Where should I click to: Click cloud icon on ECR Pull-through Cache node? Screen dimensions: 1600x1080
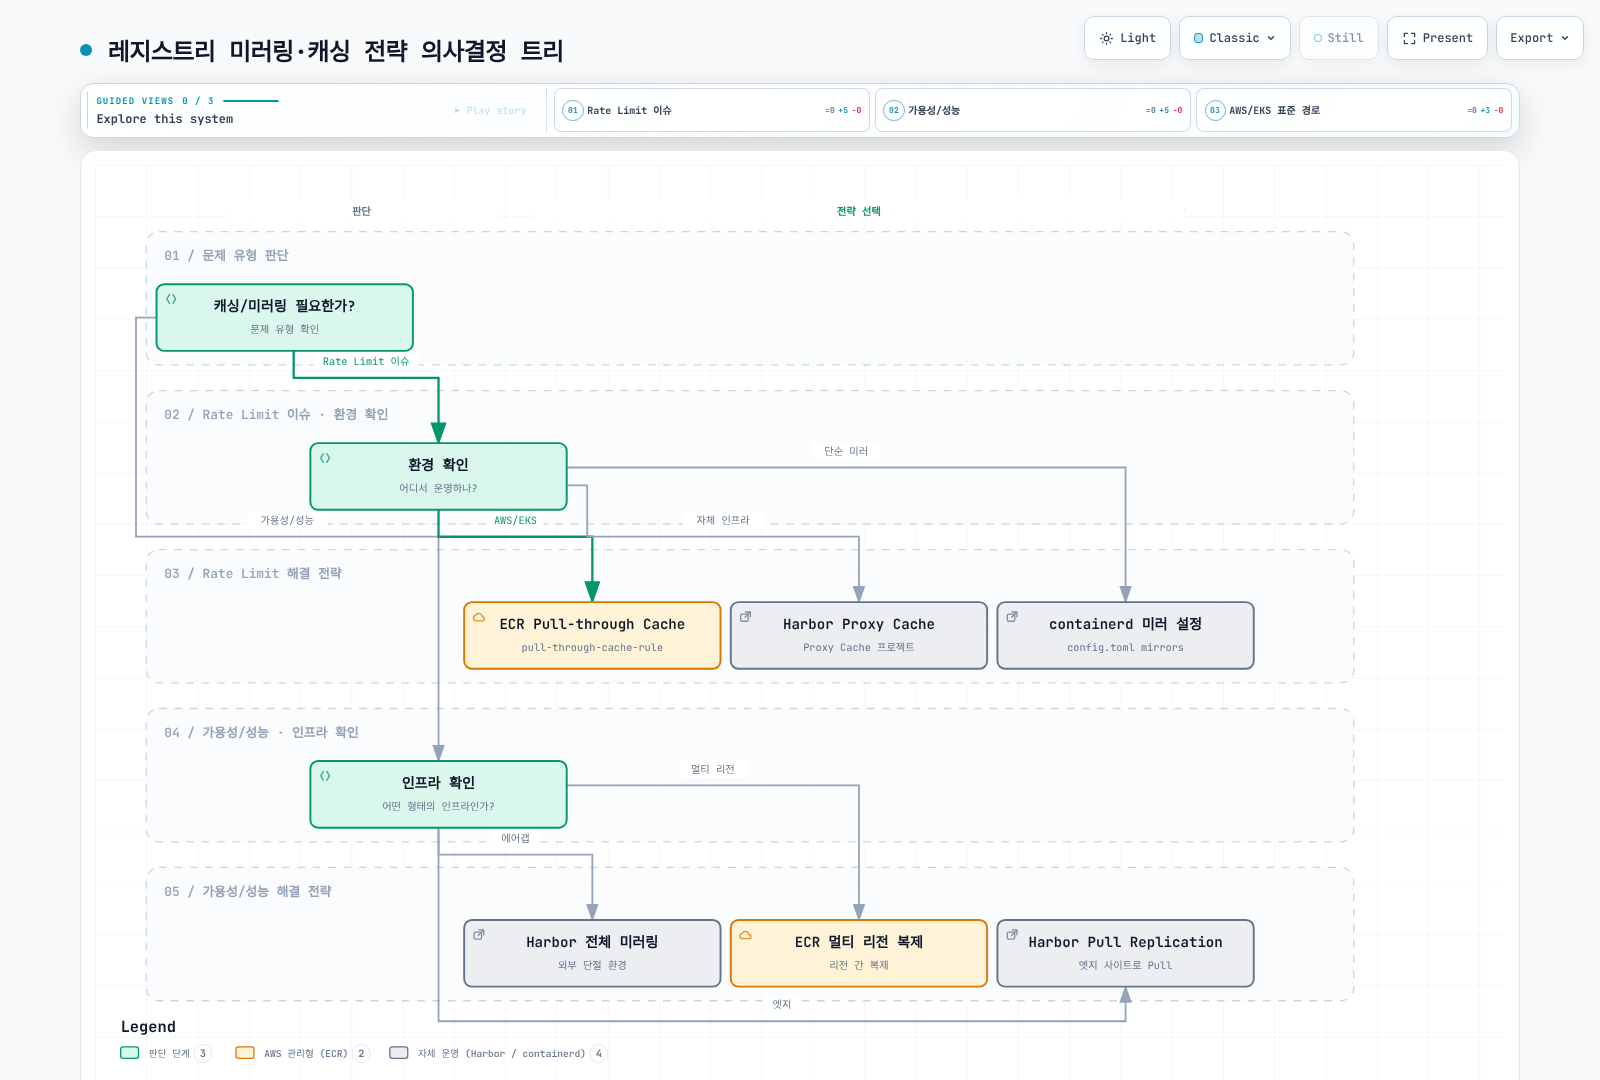(479, 617)
